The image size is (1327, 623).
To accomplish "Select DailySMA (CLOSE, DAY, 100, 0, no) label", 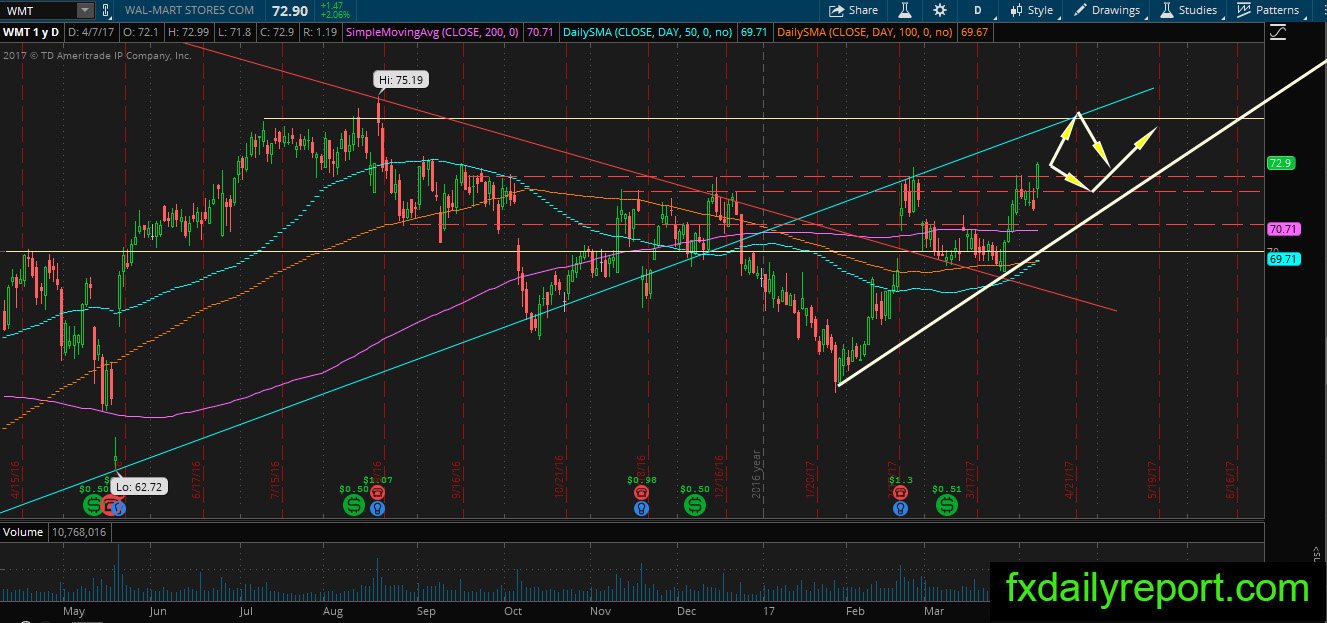I will click(867, 33).
